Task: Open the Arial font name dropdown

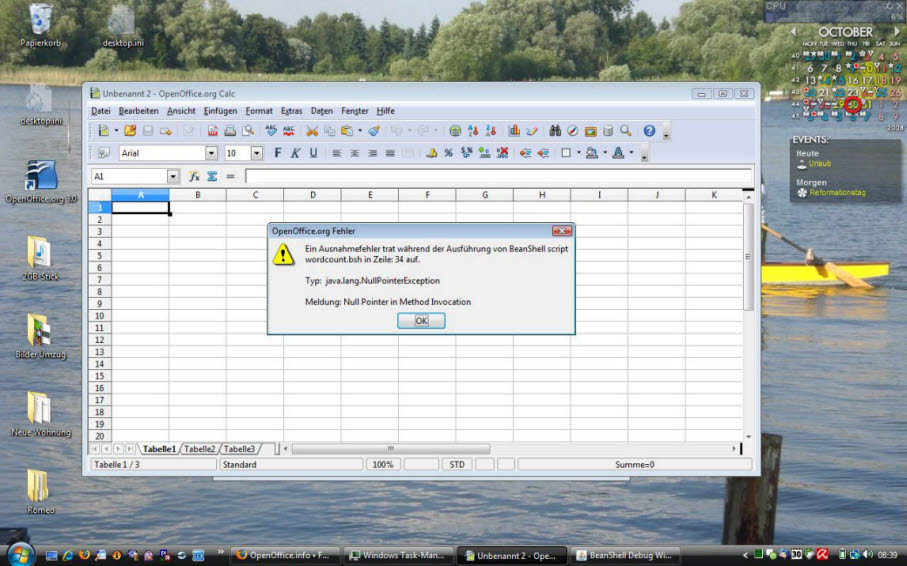Action: (x=211, y=153)
